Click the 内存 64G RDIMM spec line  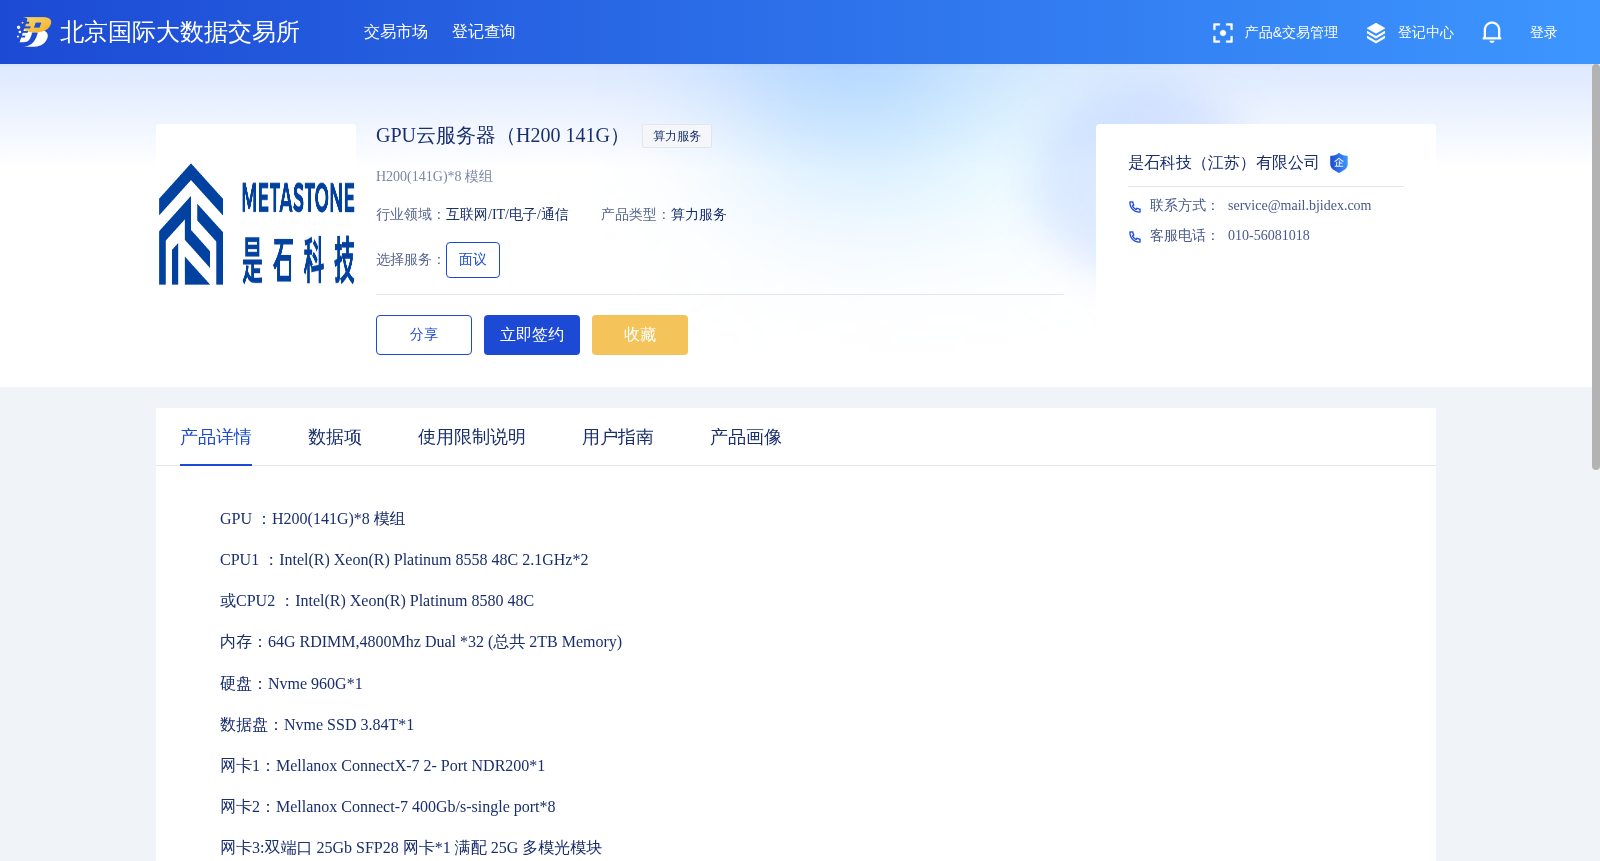421,642
